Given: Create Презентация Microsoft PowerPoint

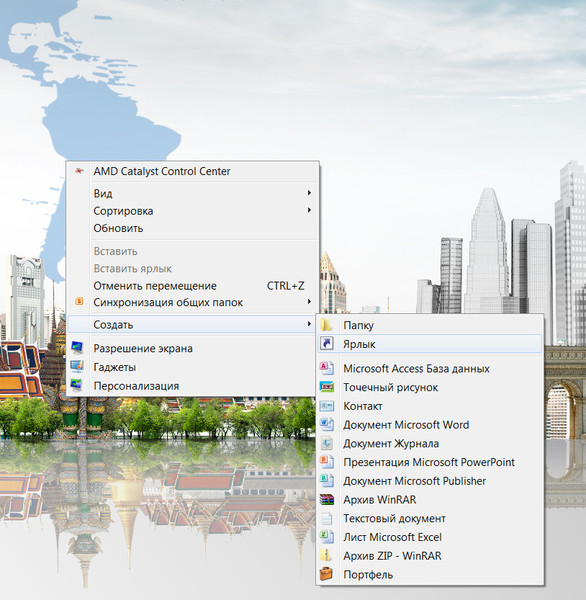Looking at the screenshot, I should (x=430, y=462).
